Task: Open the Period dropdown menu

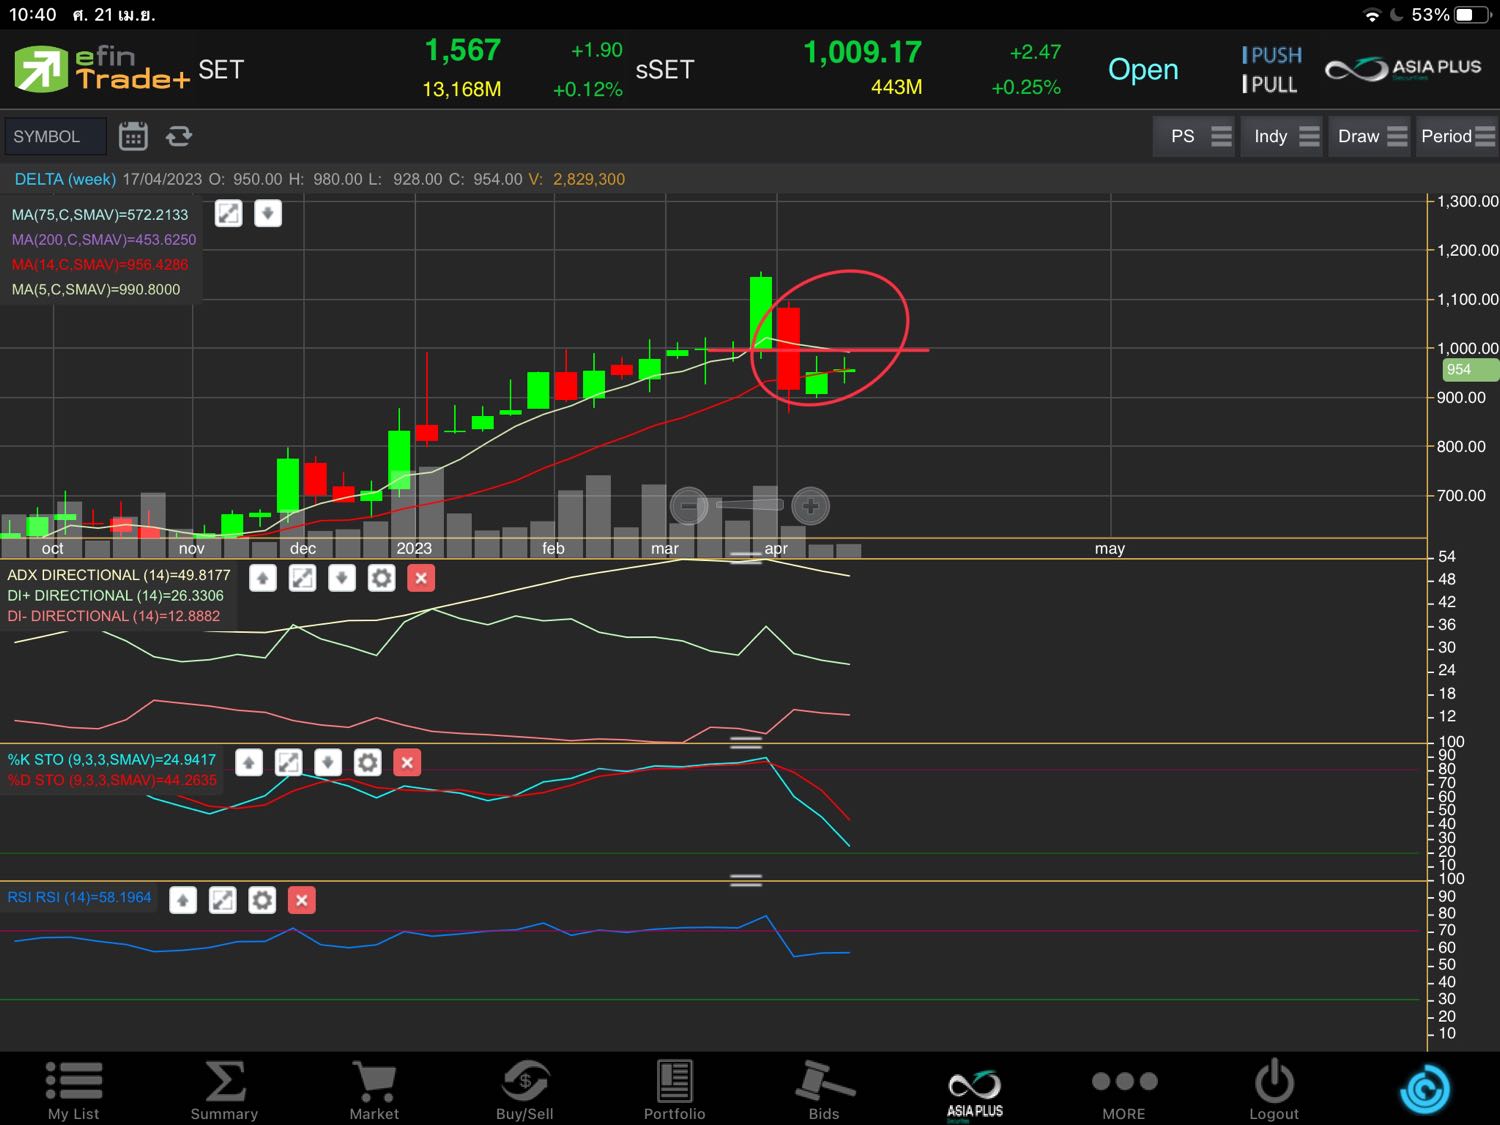Action: pos(1457,136)
